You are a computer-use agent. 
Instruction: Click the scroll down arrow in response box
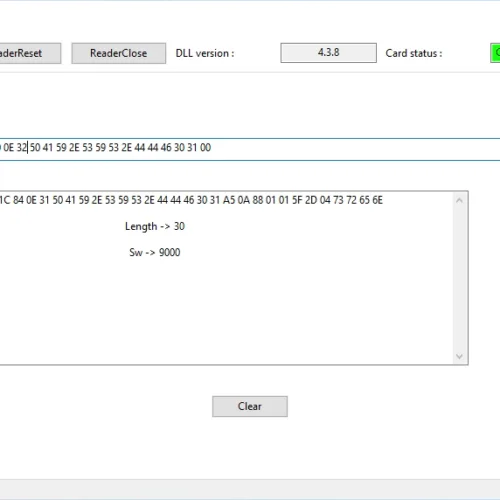459,356
